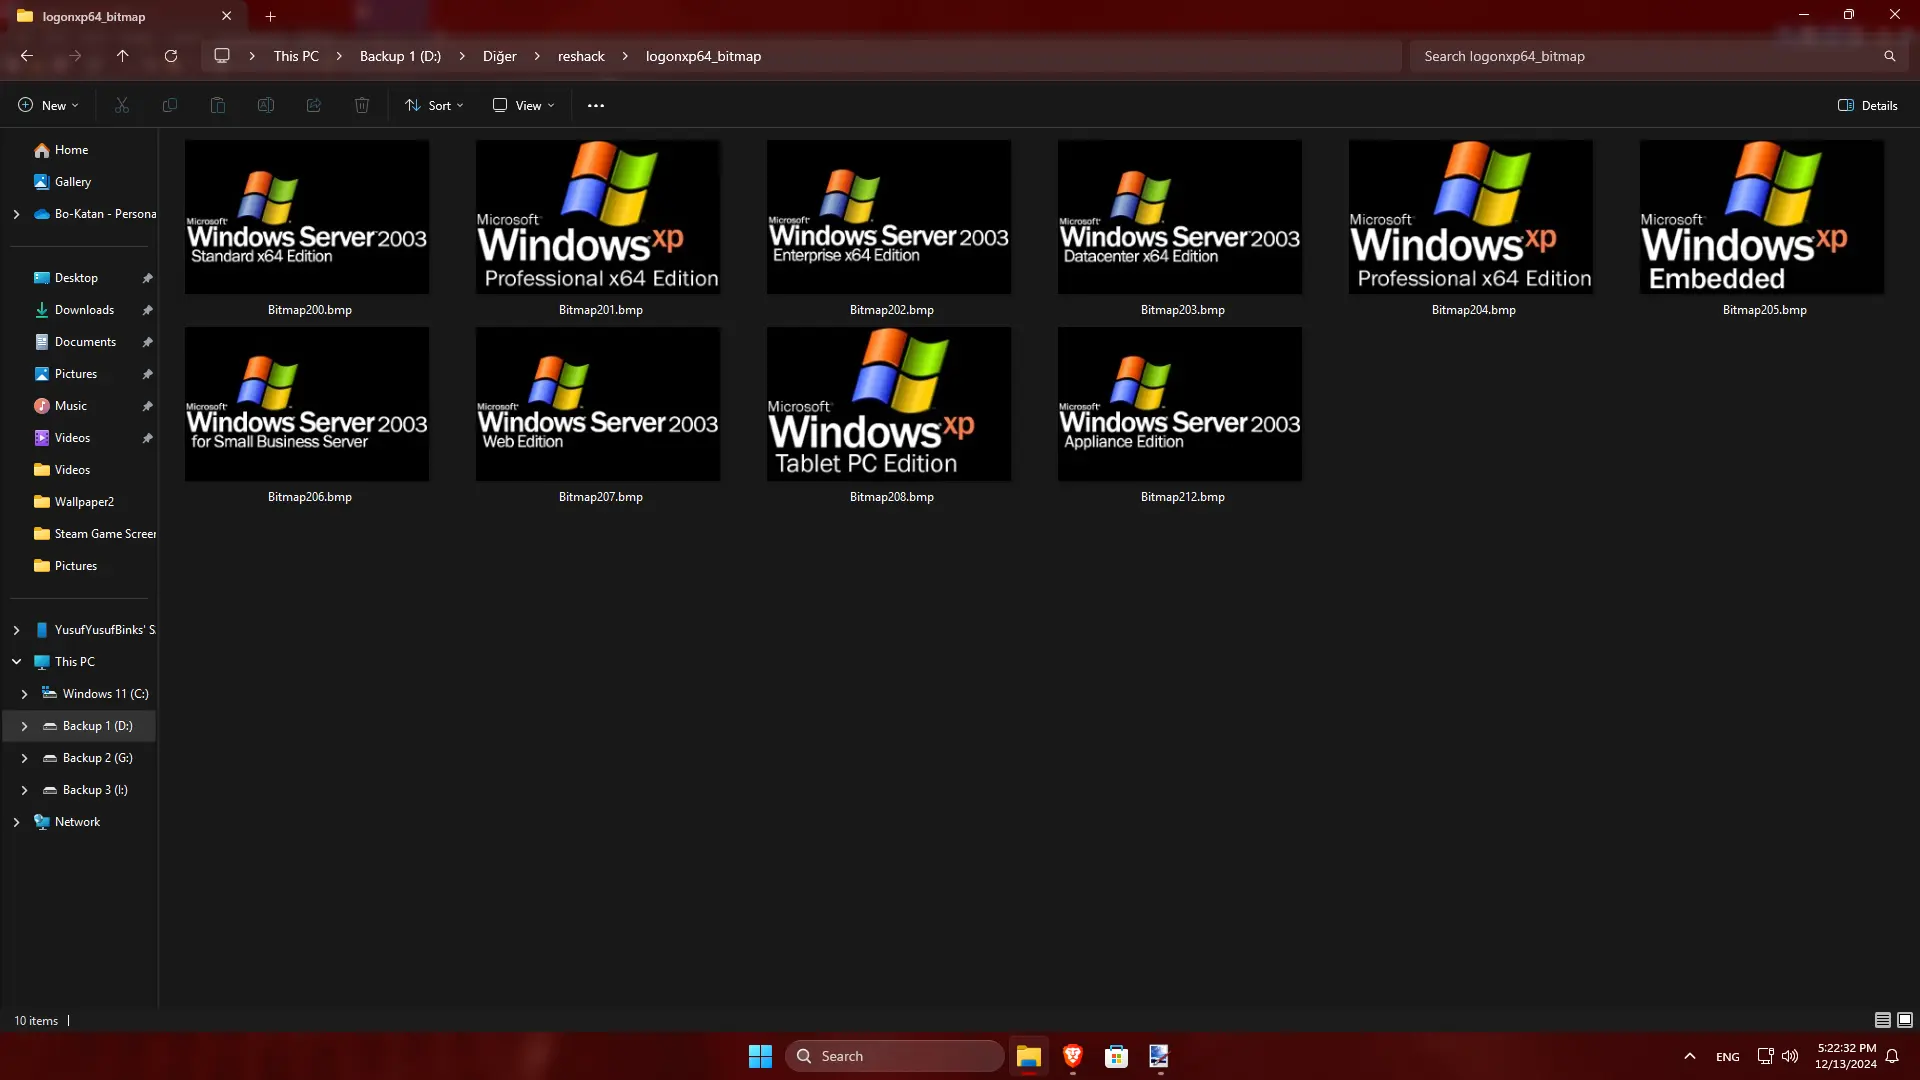Open the View dropdown
The height and width of the screenshot is (1080, 1920).
(523, 105)
